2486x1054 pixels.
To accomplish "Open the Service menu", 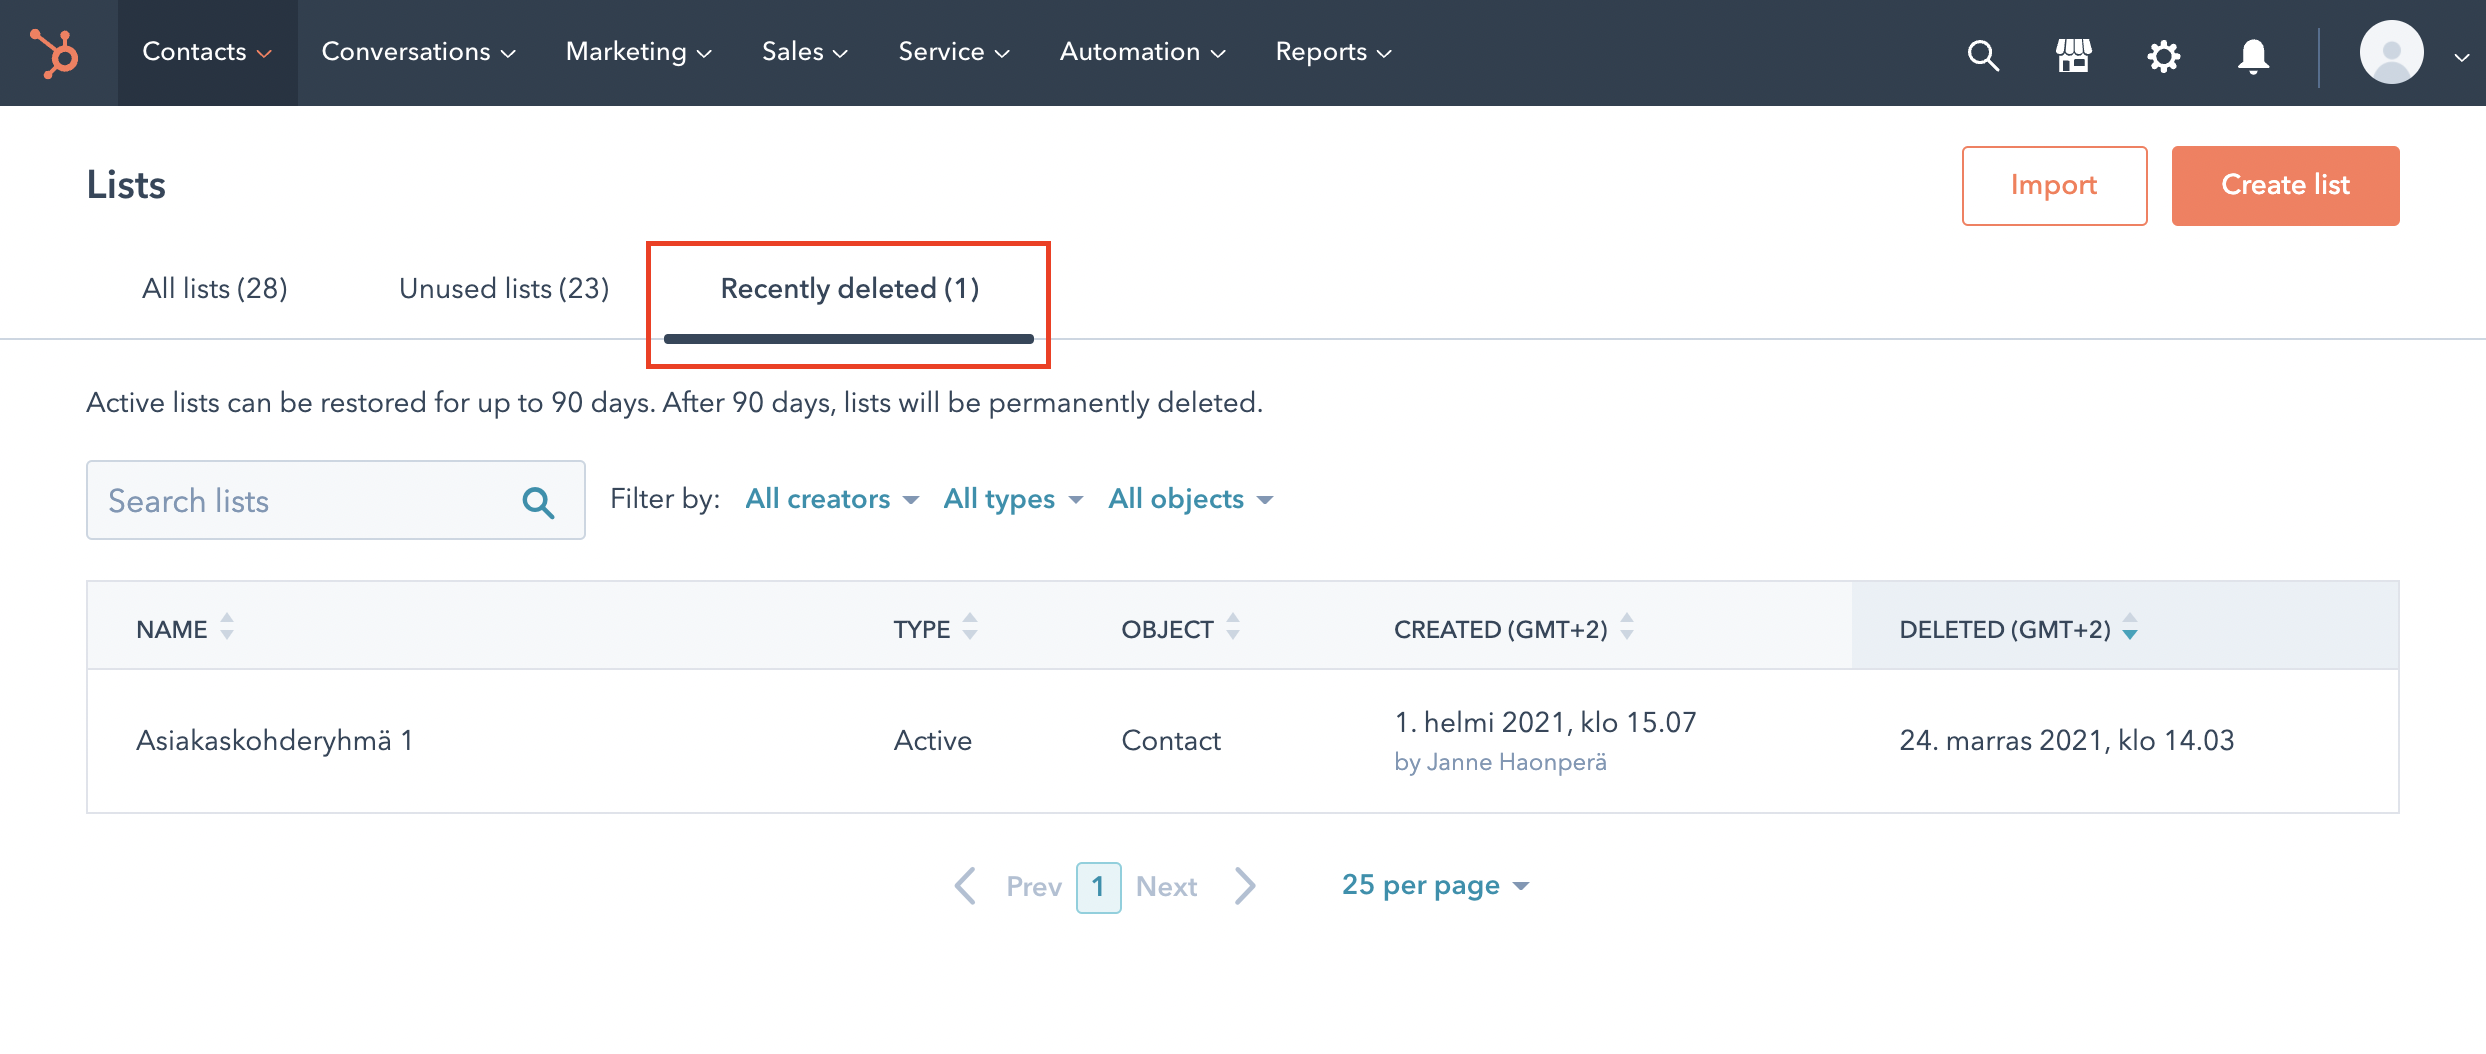I will pyautogui.click(x=954, y=52).
